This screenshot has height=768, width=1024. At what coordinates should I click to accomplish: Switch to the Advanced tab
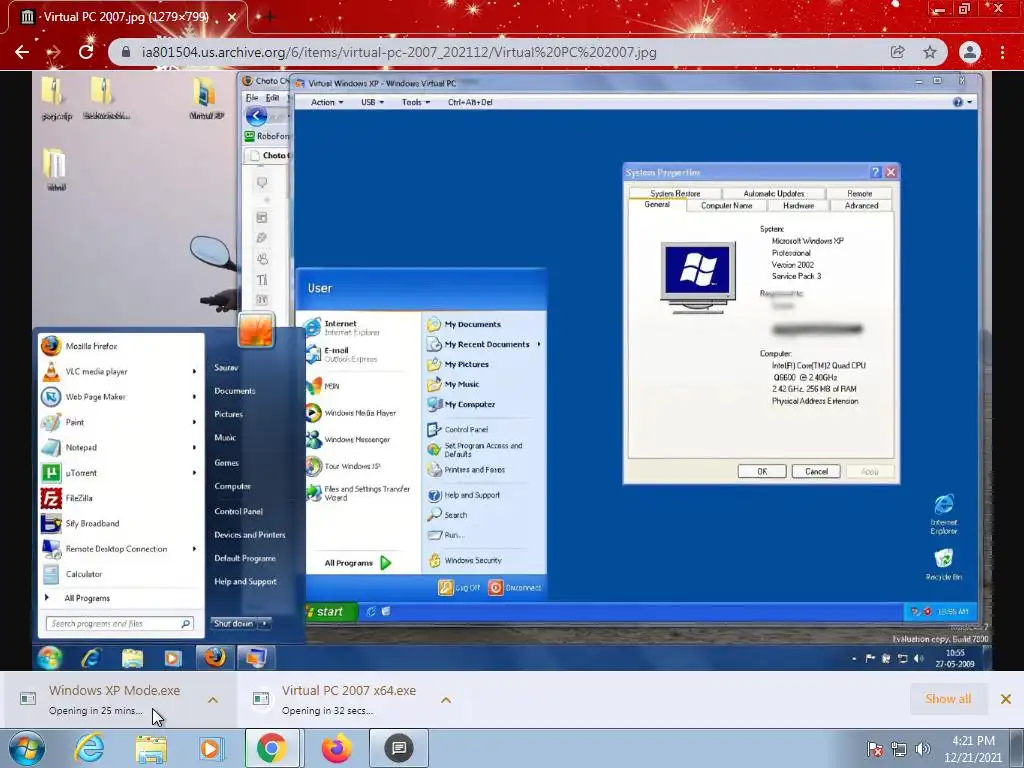click(861, 206)
